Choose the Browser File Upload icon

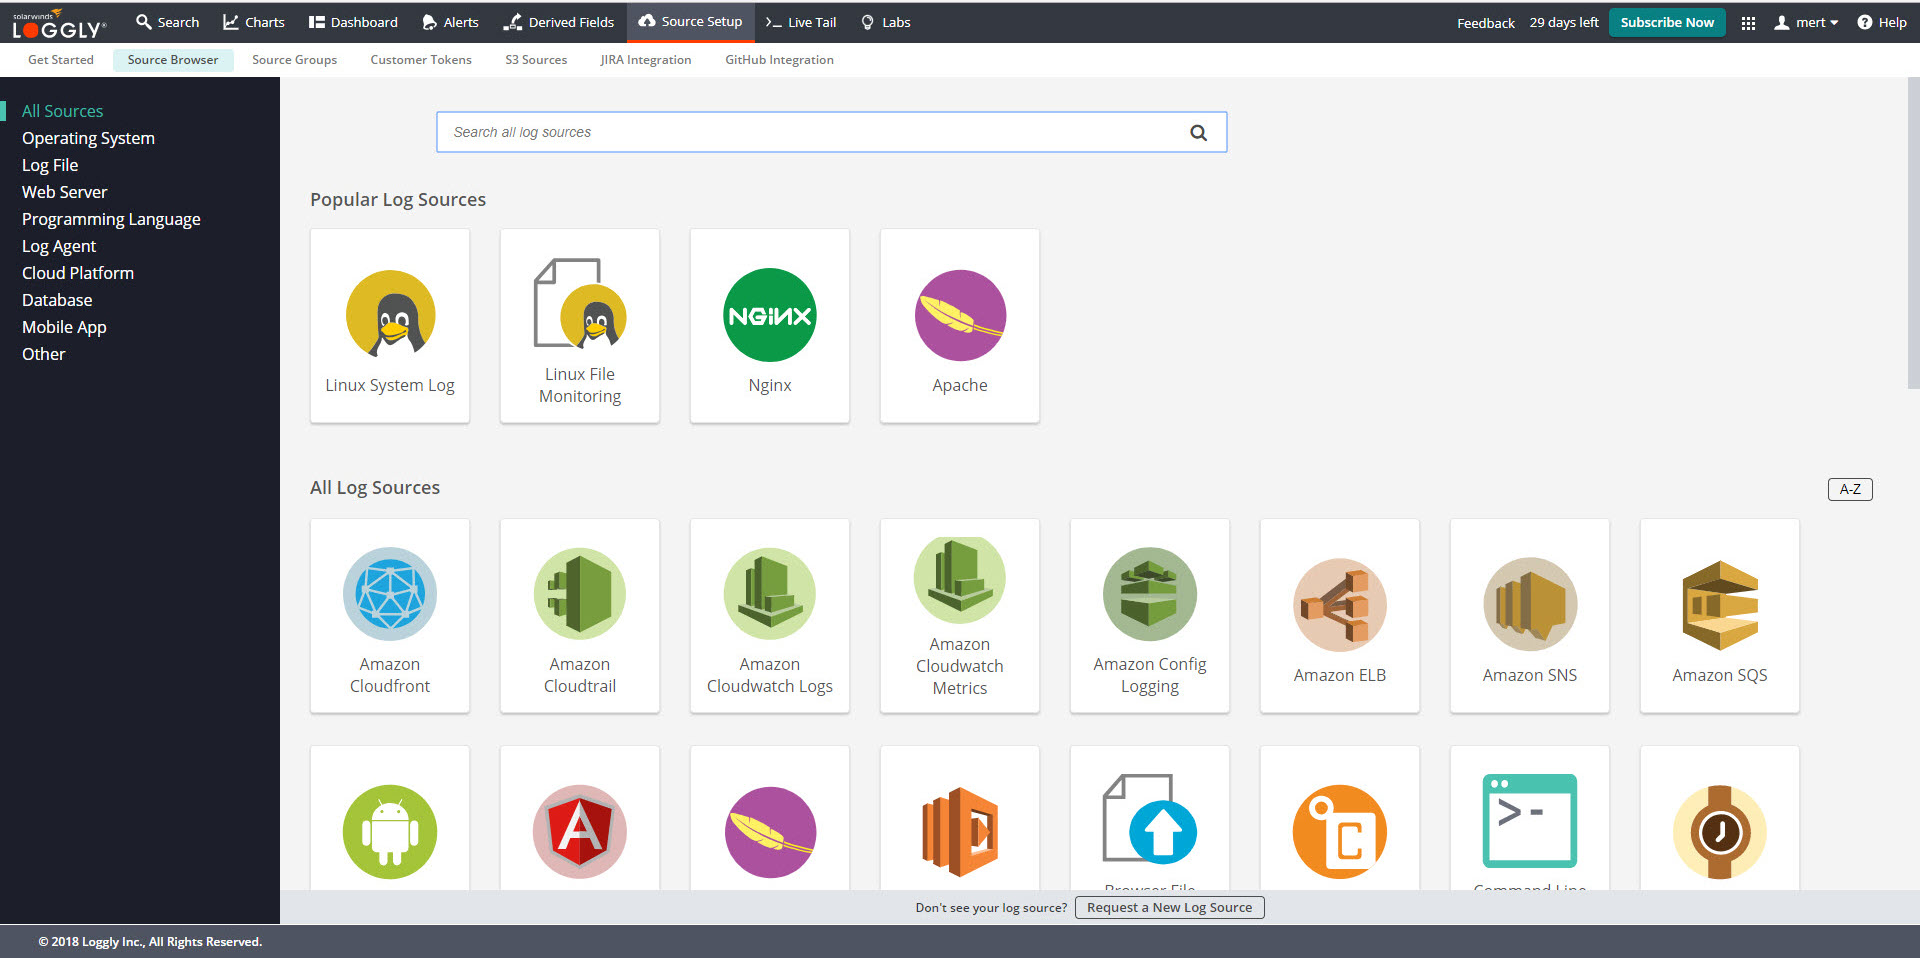point(1150,819)
